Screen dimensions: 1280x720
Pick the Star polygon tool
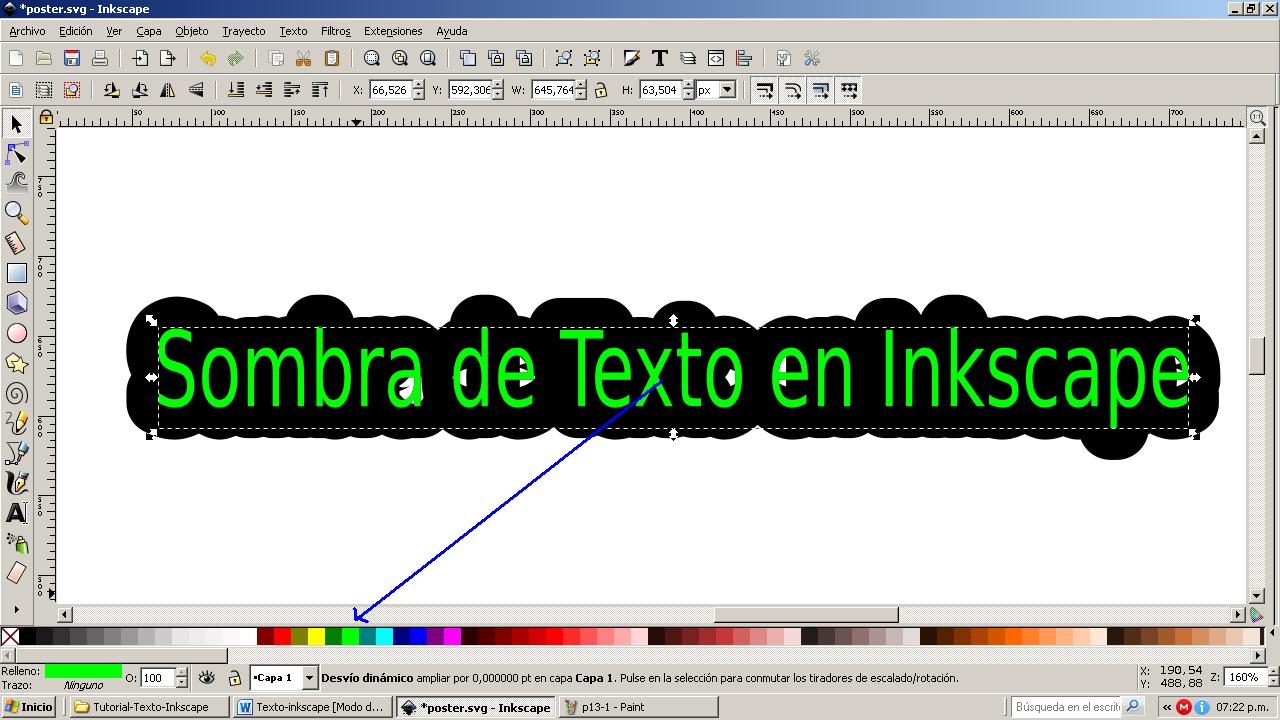tap(16, 362)
